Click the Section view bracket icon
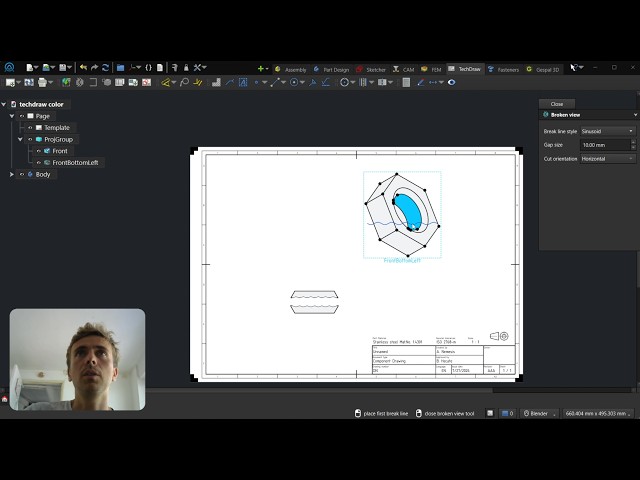Image resolution: width=640 pixels, height=480 pixels. coord(93,82)
